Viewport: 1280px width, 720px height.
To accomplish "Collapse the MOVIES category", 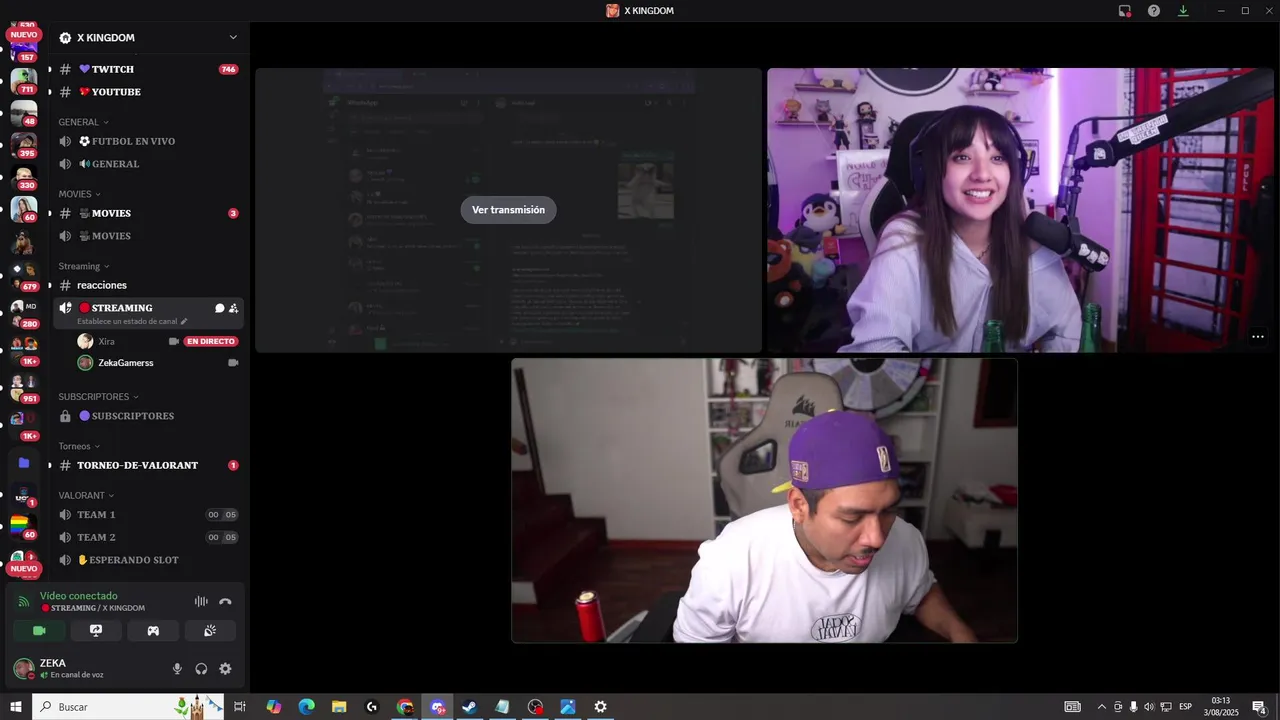I will pos(80,194).
